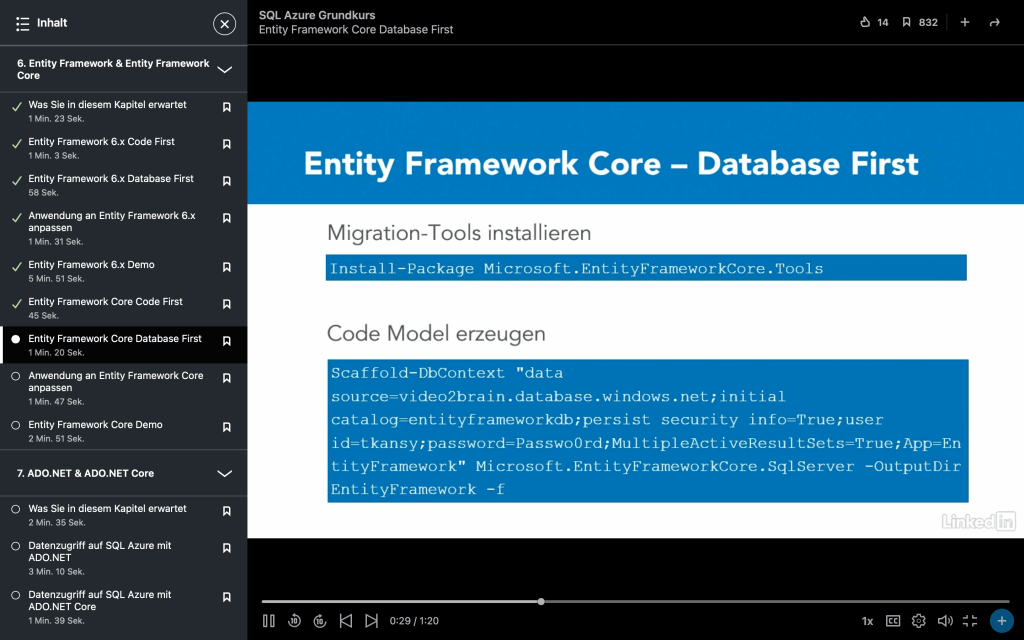Like the course with thumbs-up icon
Screen dimensions: 1024x640
click(x=866, y=22)
